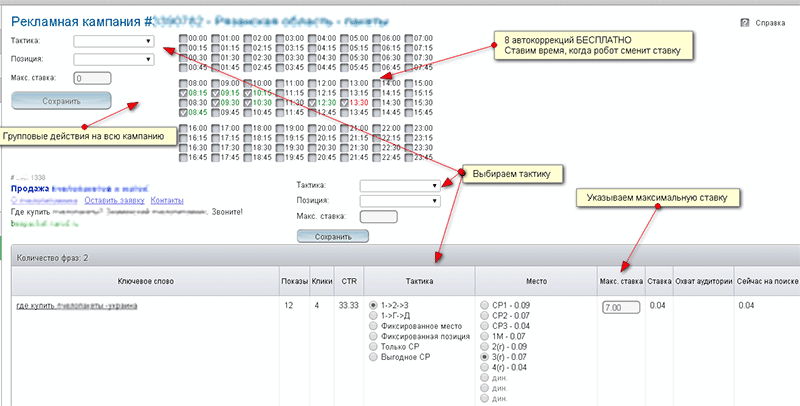Viewport: 800px width, 406px height.
Task: Select the 1->2->3 tactic radio
Action: 373,305
